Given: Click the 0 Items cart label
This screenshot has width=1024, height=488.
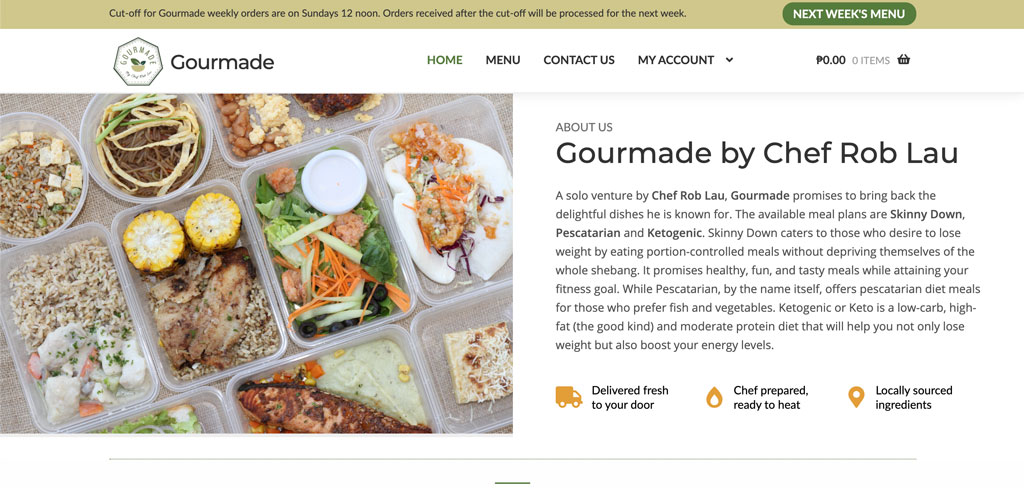Looking at the screenshot, I should click(x=870, y=60).
